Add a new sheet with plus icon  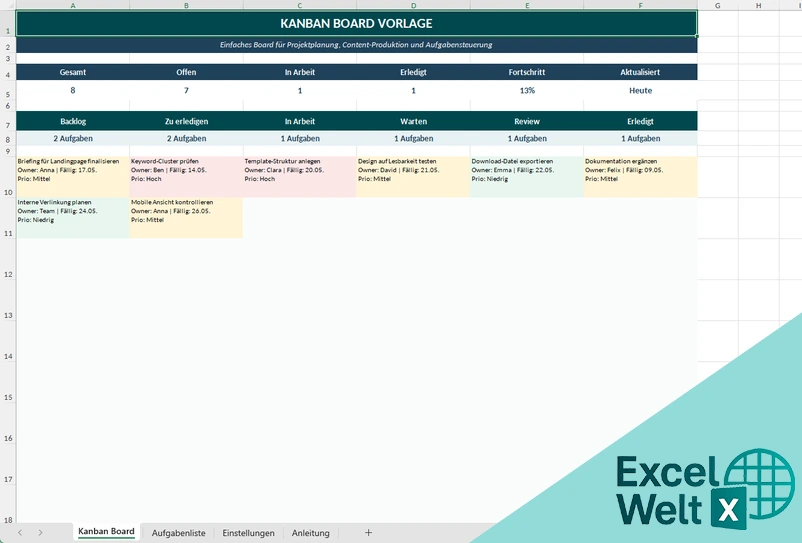(x=368, y=533)
